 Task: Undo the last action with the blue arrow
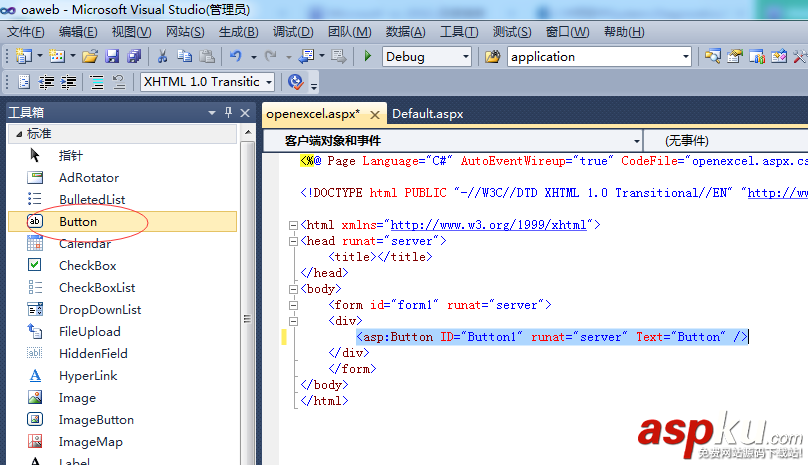pyautogui.click(x=236, y=56)
